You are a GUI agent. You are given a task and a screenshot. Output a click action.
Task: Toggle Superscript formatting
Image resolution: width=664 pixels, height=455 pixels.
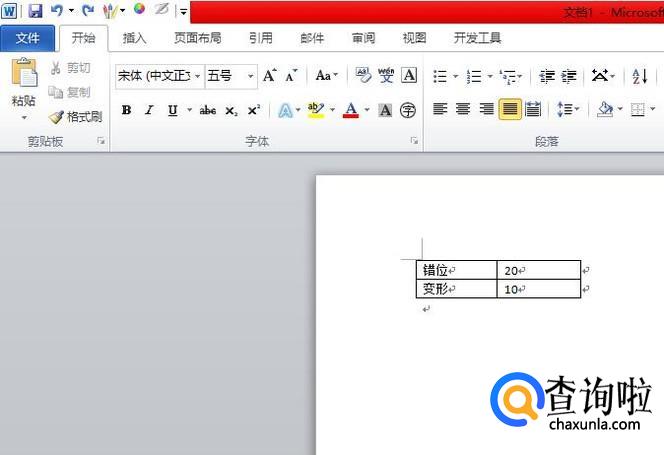pyautogui.click(x=254, y=110)
